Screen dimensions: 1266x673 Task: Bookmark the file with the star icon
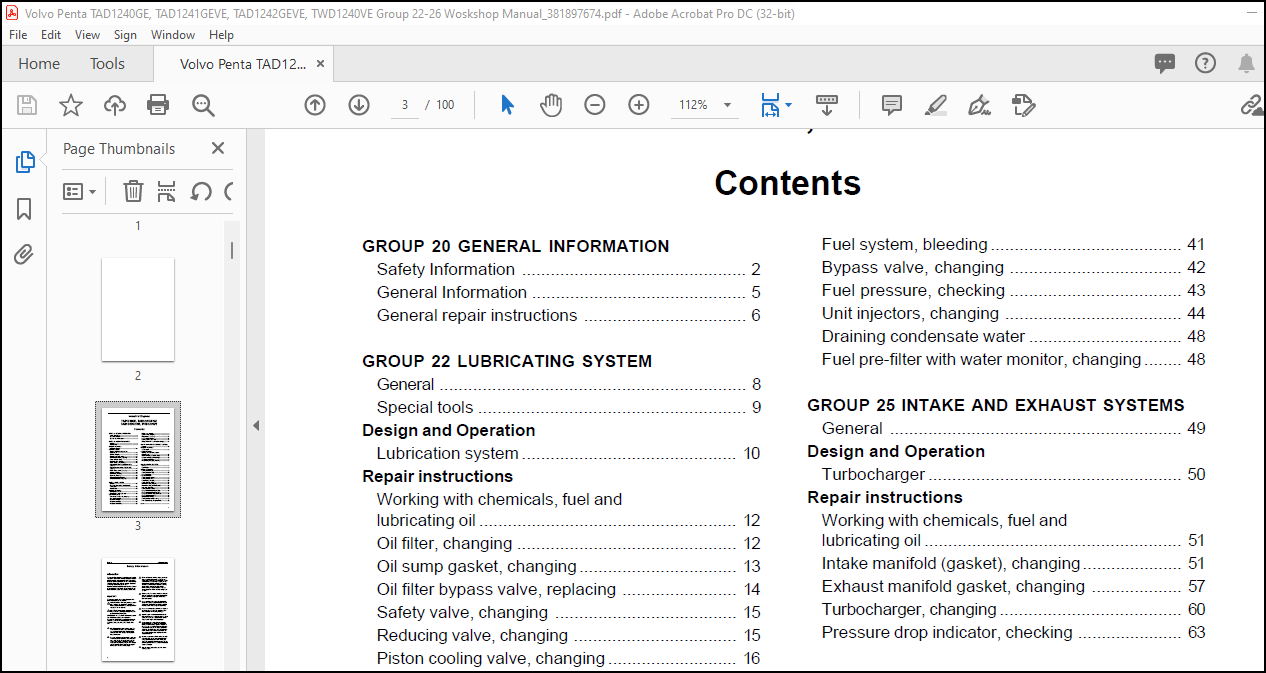71,105
